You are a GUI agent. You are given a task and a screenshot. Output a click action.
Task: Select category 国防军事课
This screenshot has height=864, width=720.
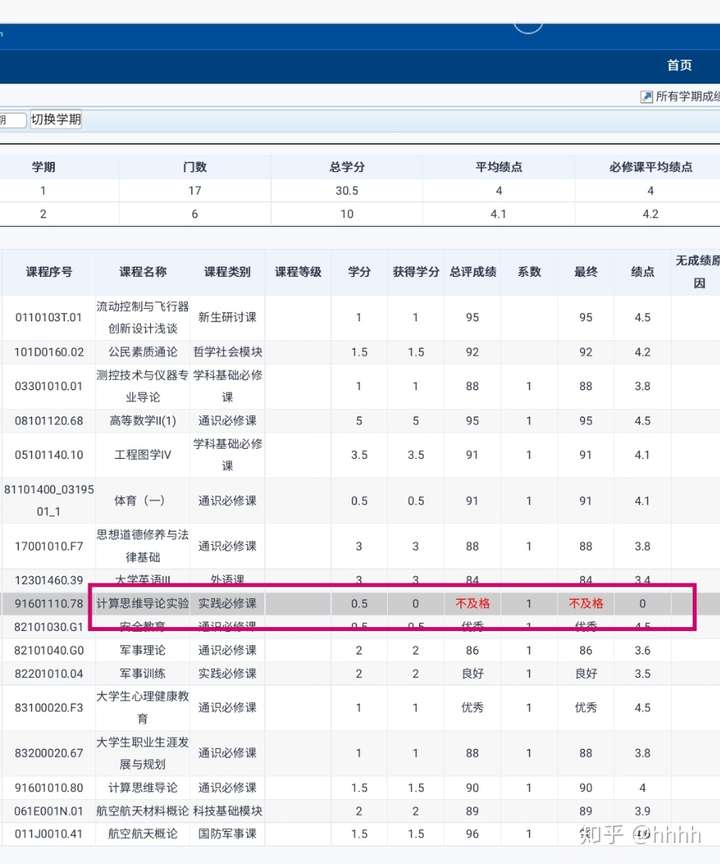point(227,834)
